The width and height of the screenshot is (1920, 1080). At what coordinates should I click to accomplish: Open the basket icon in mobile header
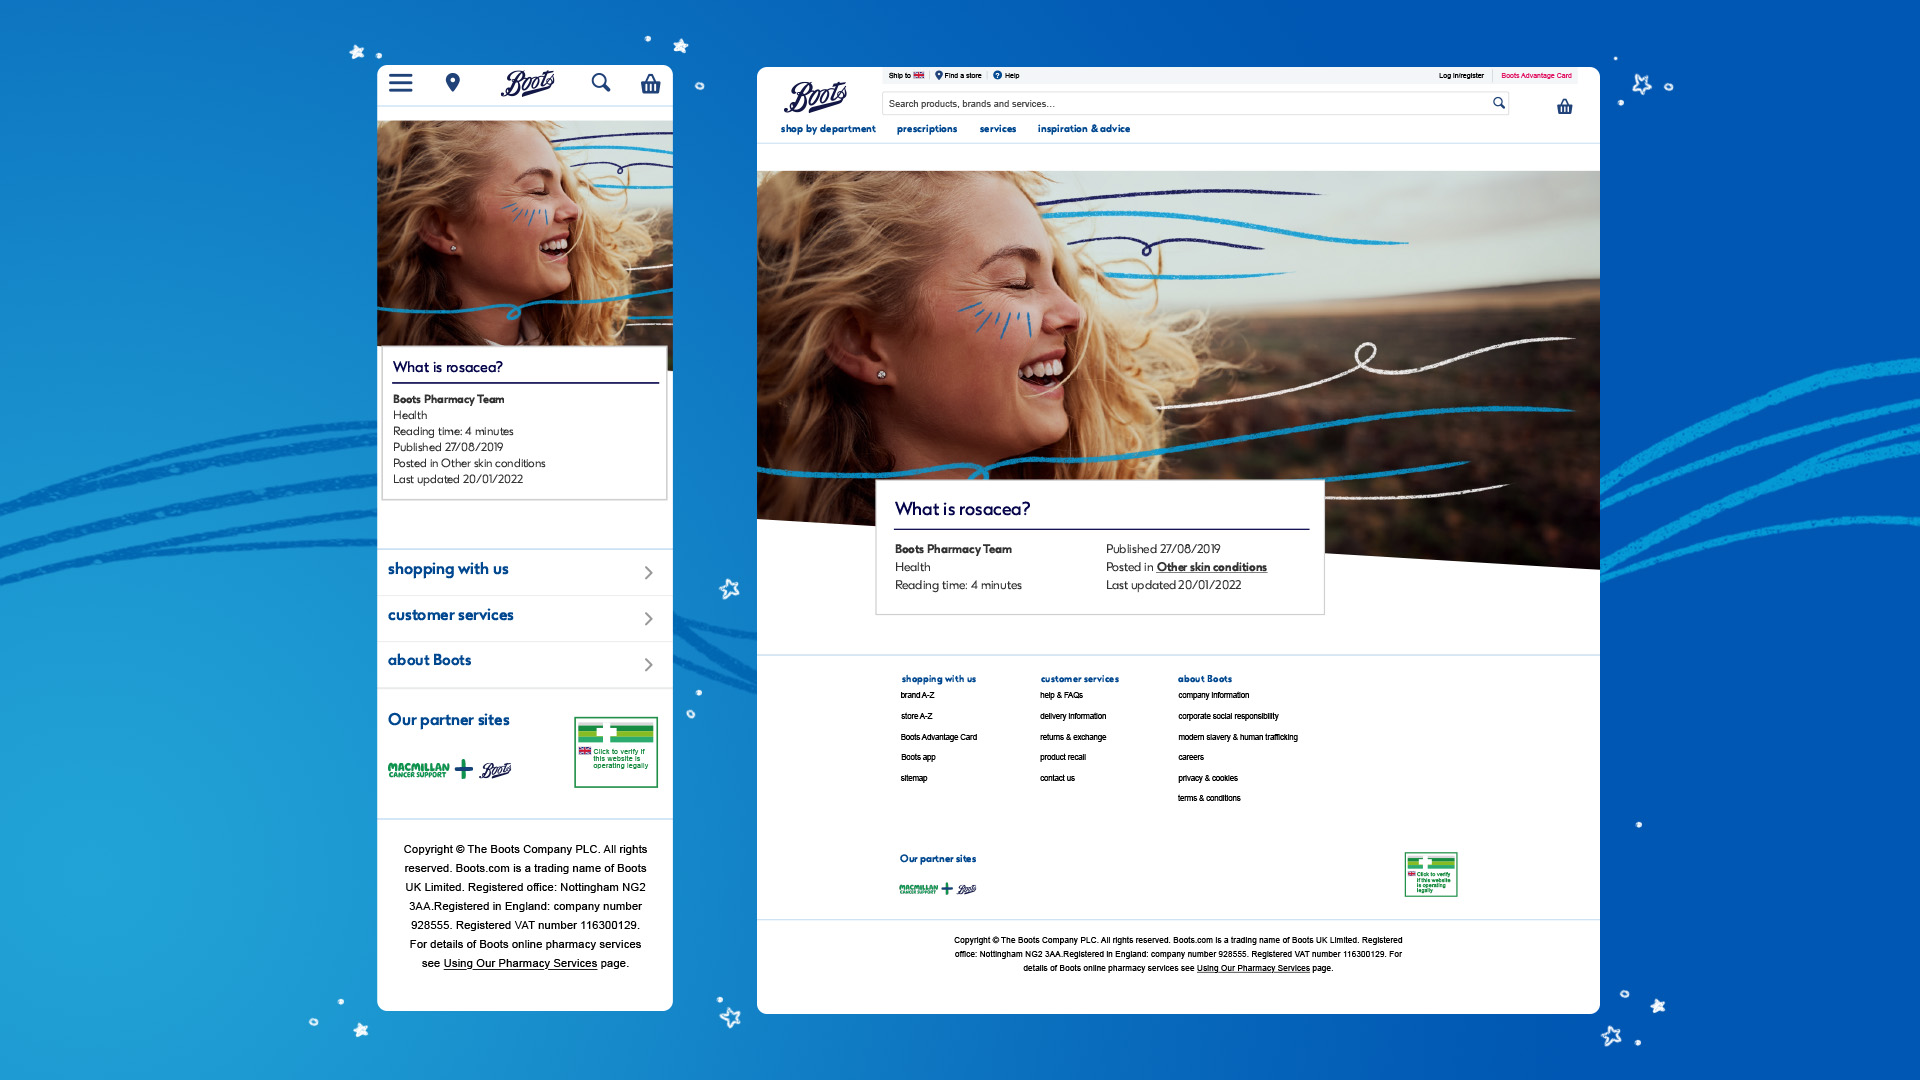[x=651, y=84]
